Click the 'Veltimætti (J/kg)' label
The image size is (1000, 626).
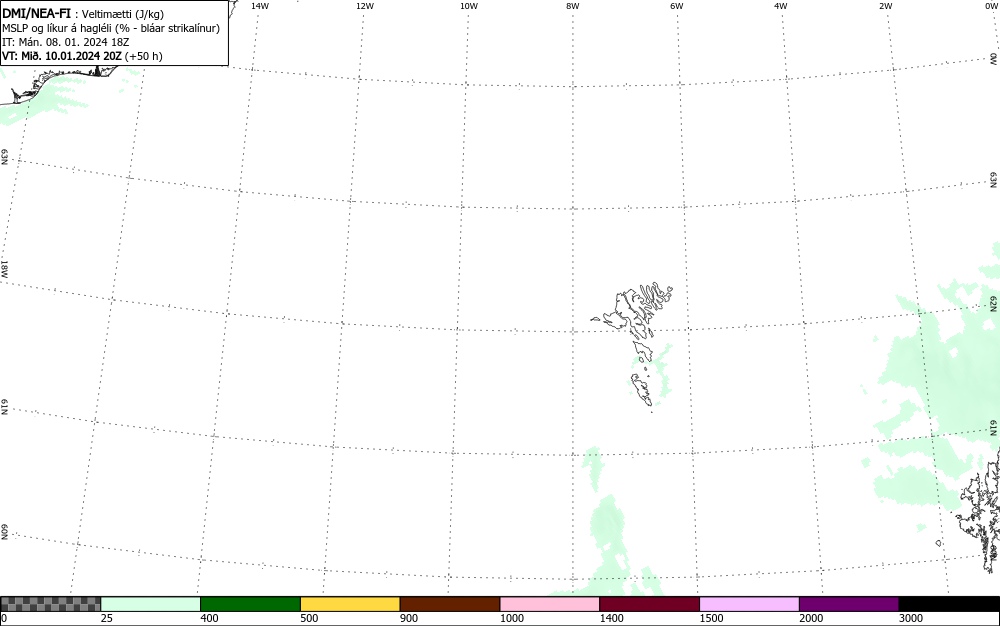coord(123,14)
